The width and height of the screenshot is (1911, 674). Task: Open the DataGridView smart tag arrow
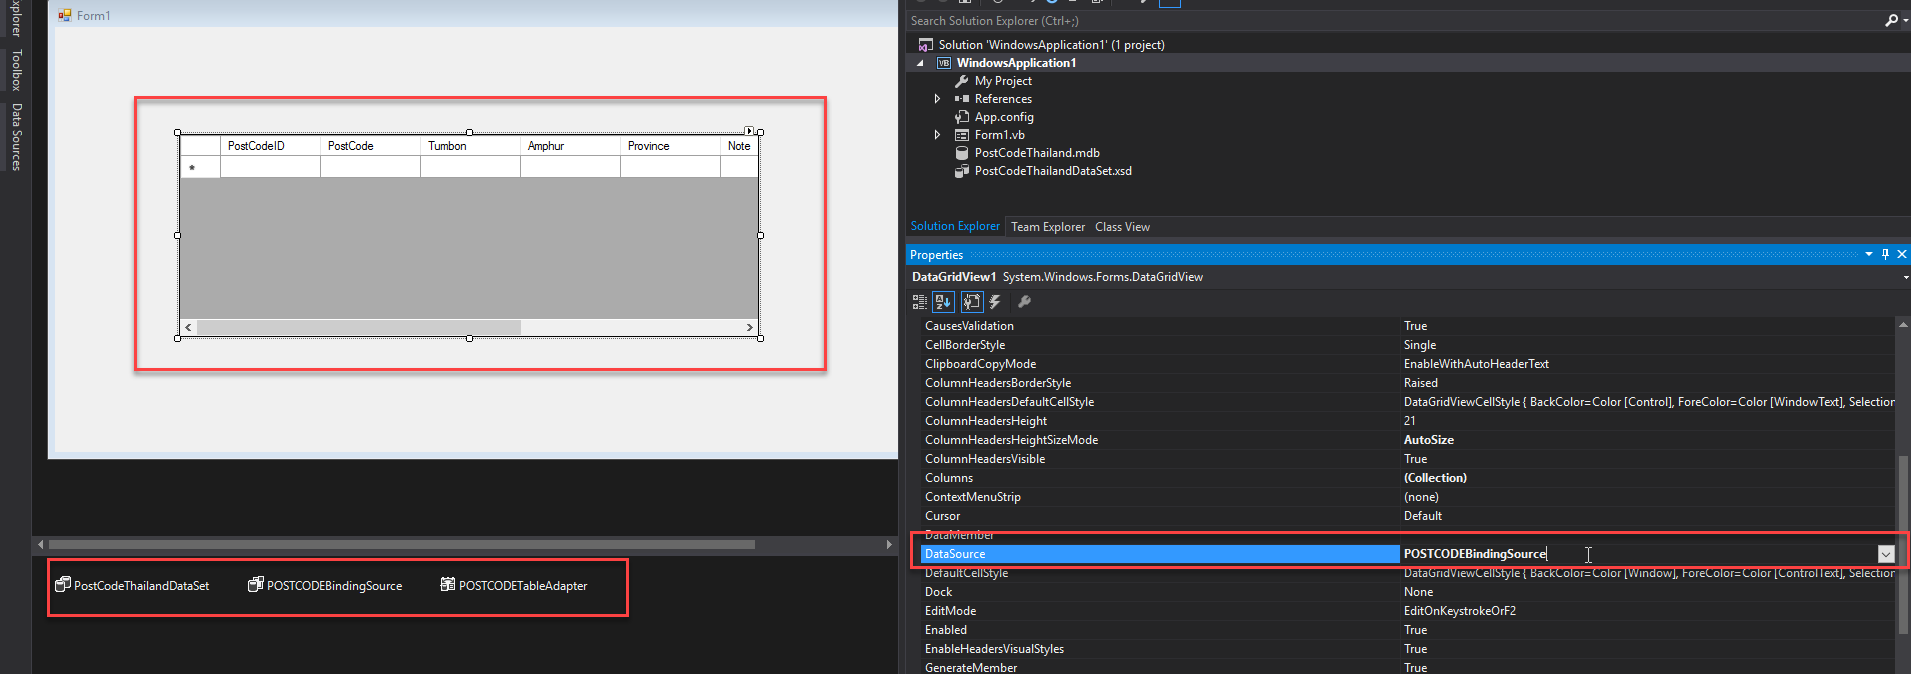click(x=749, y=131)
